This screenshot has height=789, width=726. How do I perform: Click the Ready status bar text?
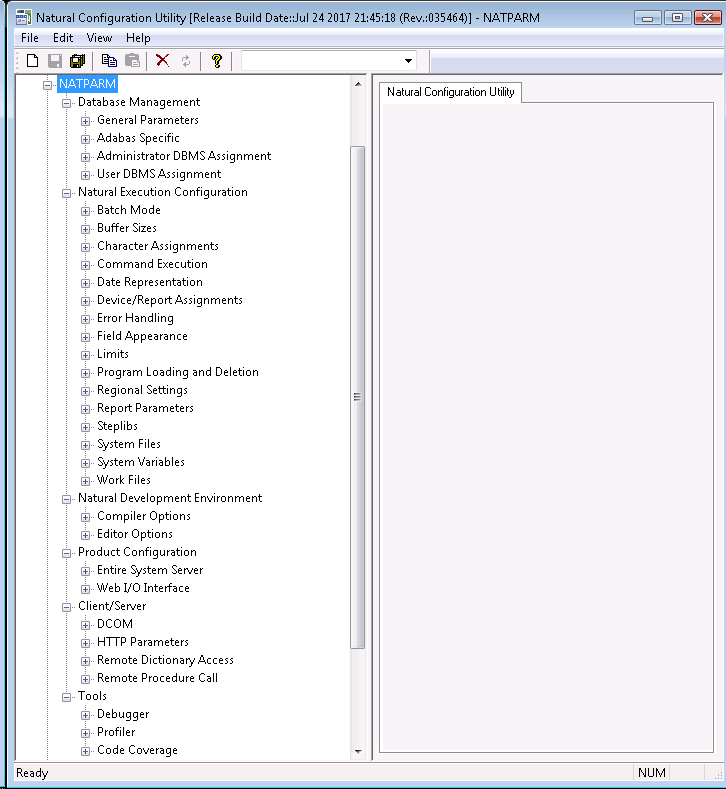pyautogui.click(x=32, y=773)
